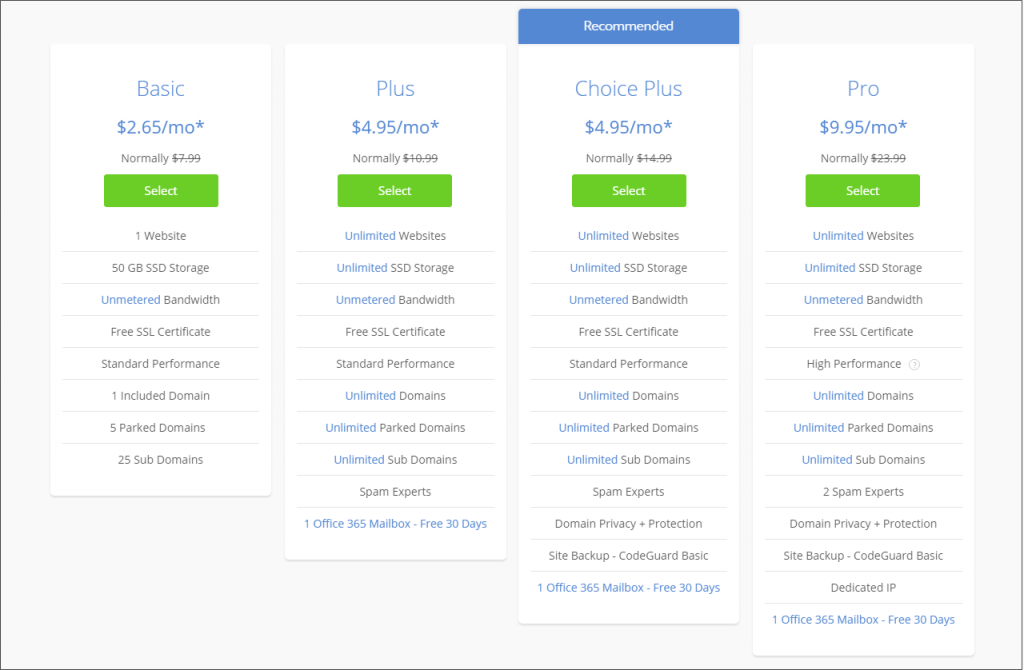
Task: Select the Pro plan
Action: tap(862, 190)
